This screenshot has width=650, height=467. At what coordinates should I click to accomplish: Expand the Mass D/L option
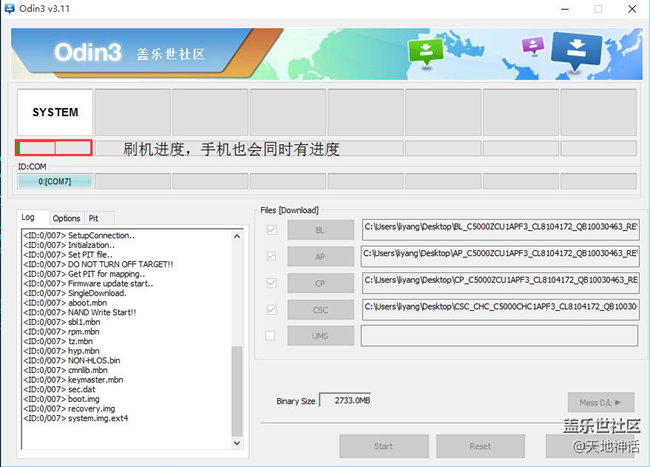(600, 401)
